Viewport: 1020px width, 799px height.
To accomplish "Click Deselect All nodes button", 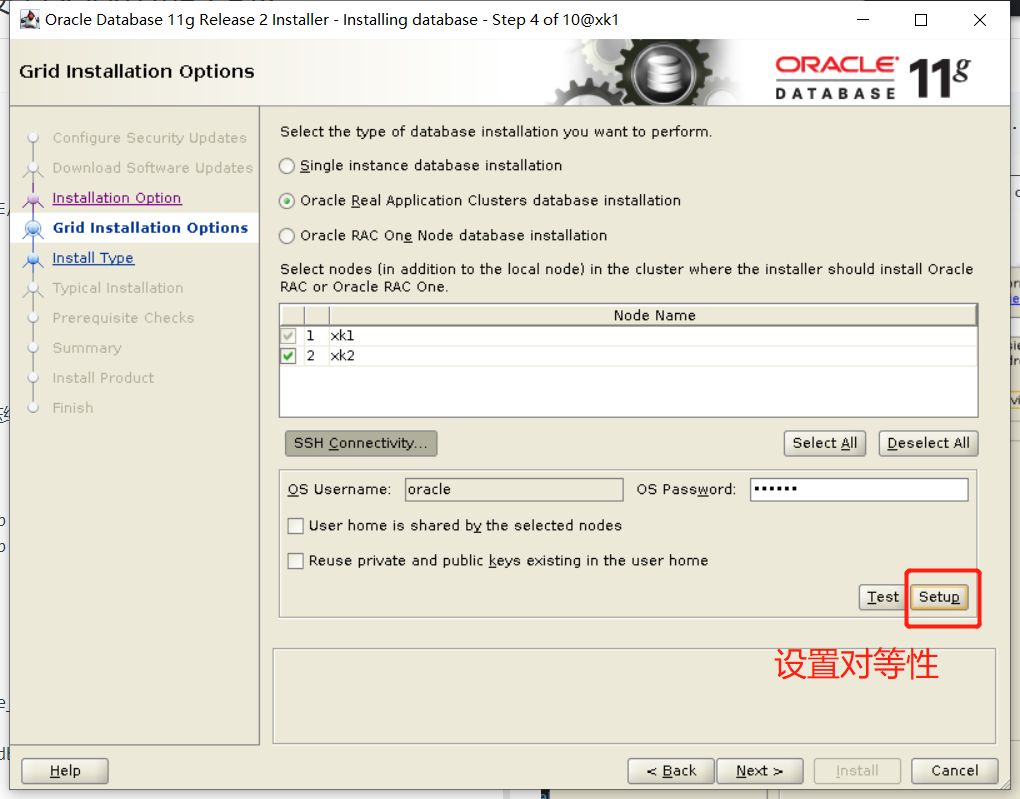I will coord(928,443).
